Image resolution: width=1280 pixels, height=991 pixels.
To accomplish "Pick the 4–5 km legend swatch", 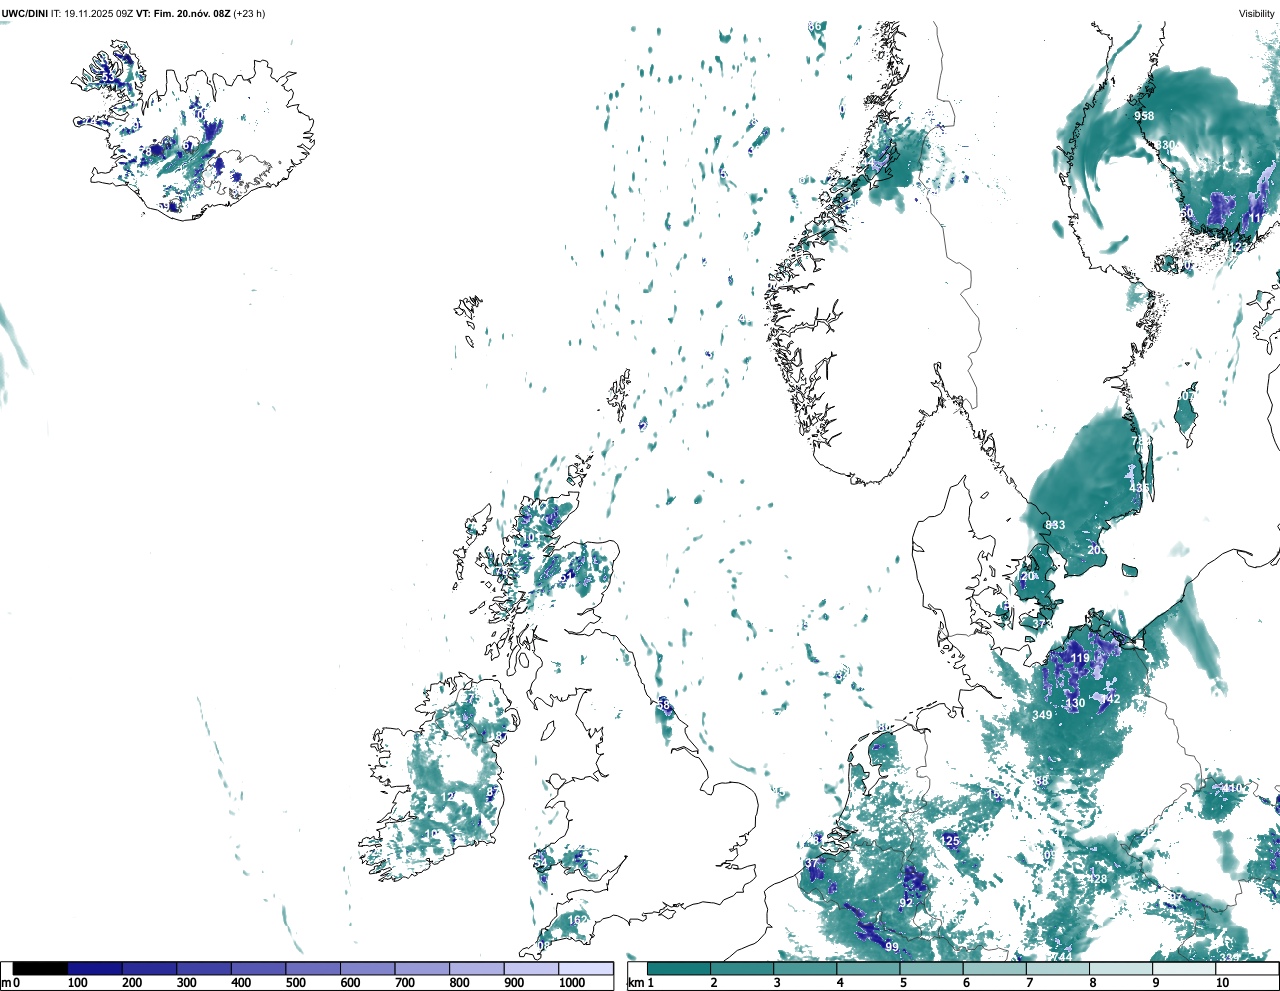I will [x=868, y=968].
